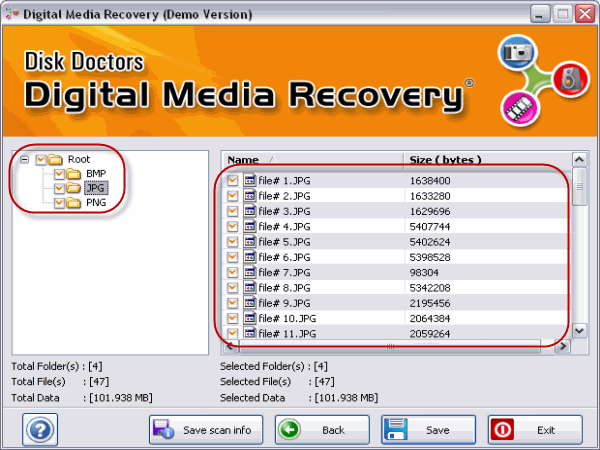Click the application icon in title bar

coord(12,14)
